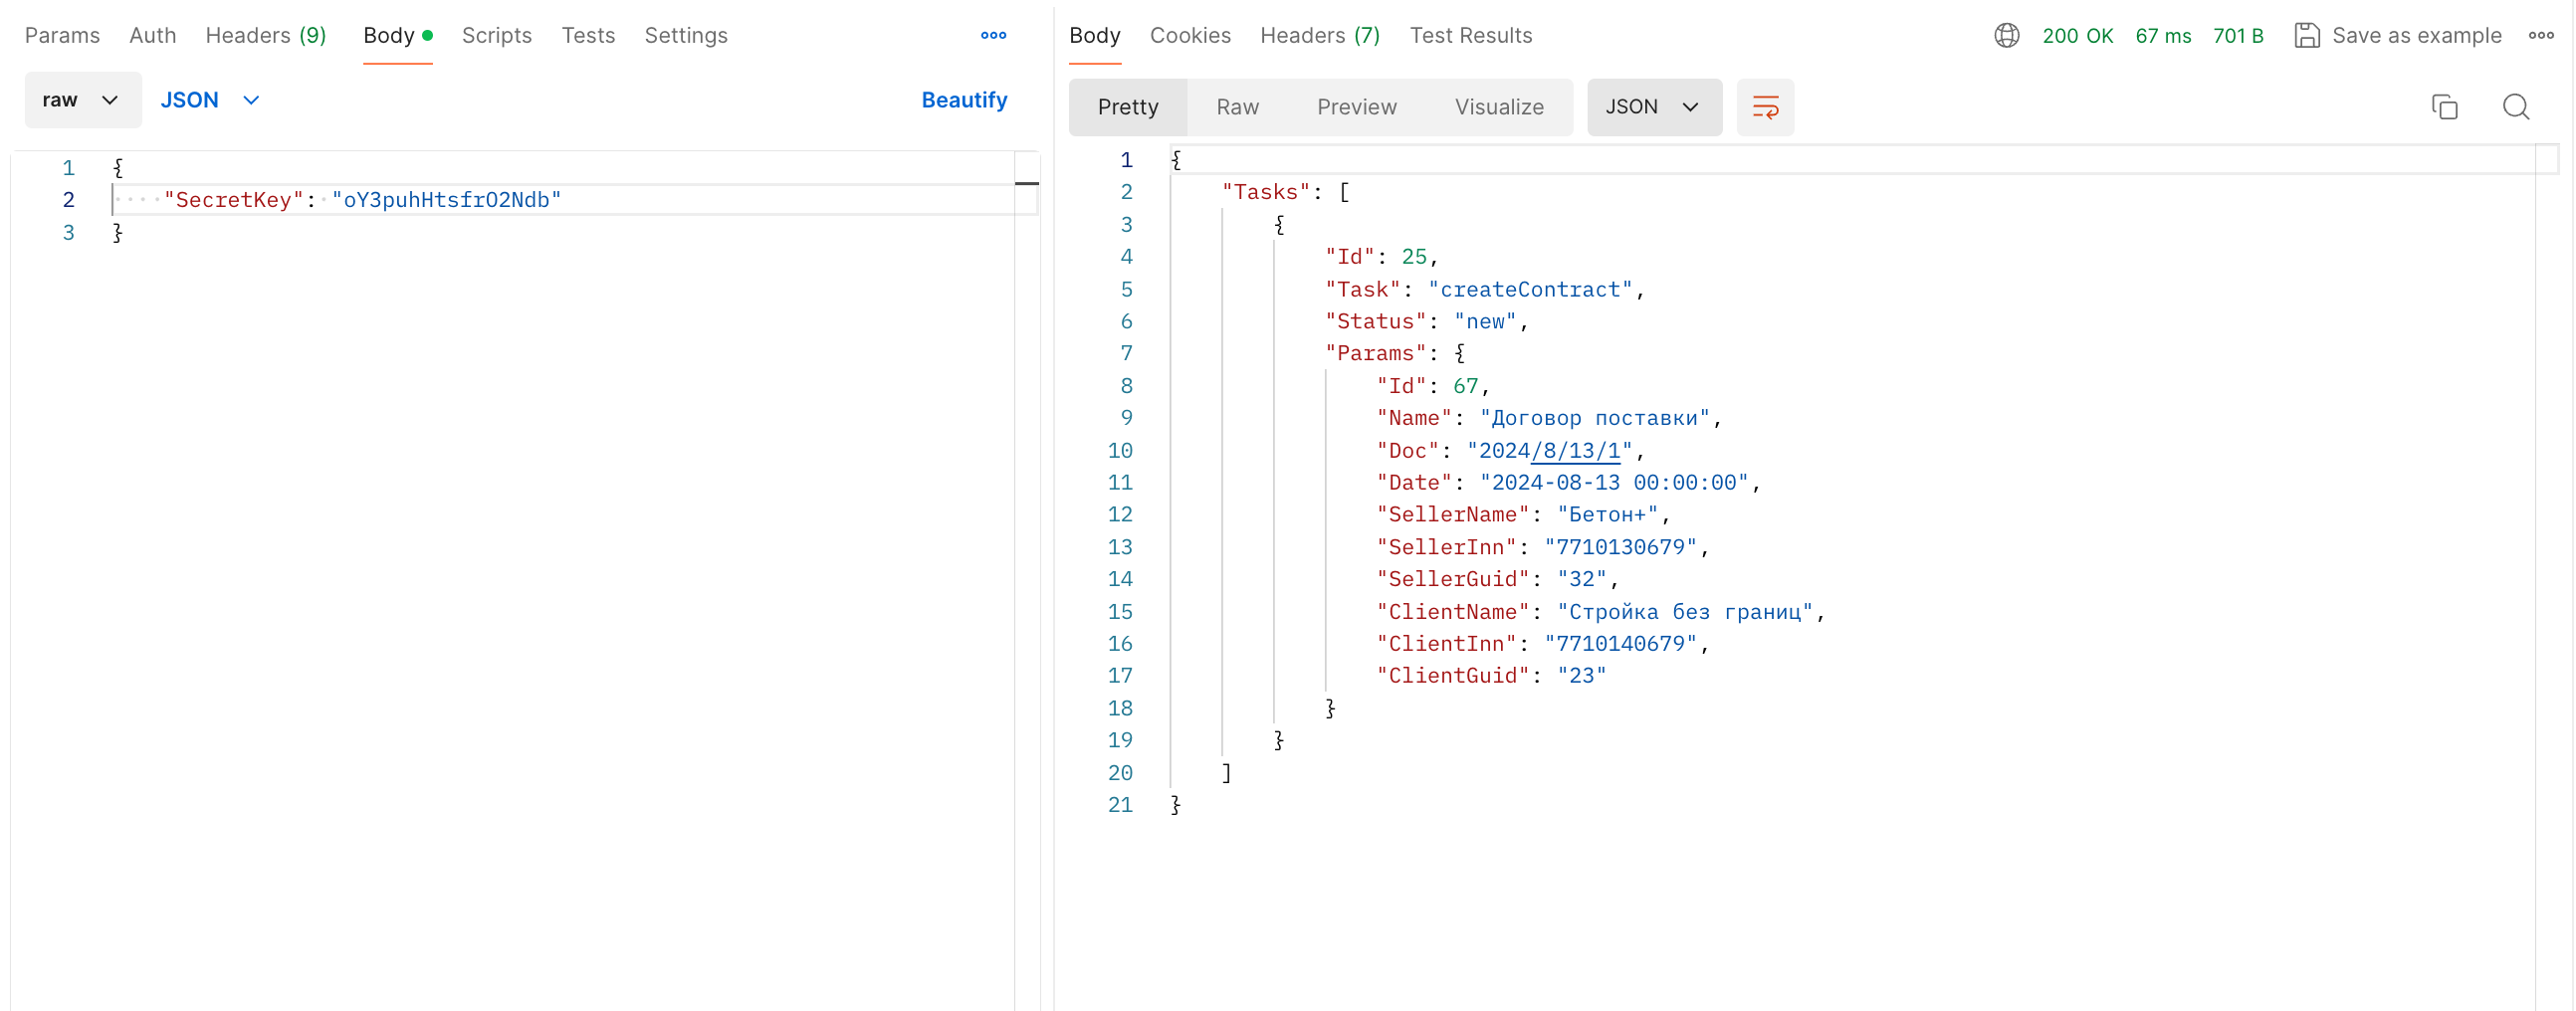
Task: Click the Beautify button
Action: 963,100
